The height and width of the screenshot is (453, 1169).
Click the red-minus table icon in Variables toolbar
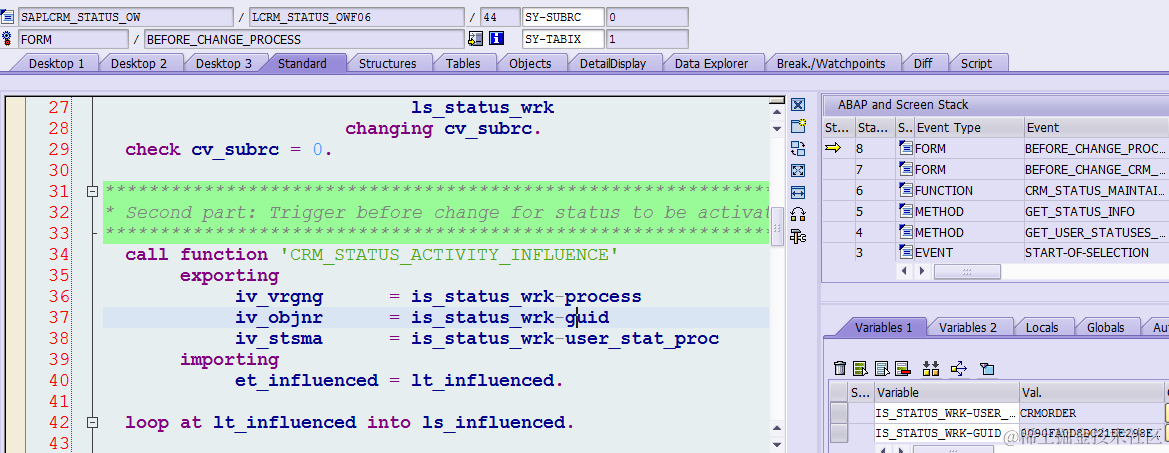[x=903, y=368]
